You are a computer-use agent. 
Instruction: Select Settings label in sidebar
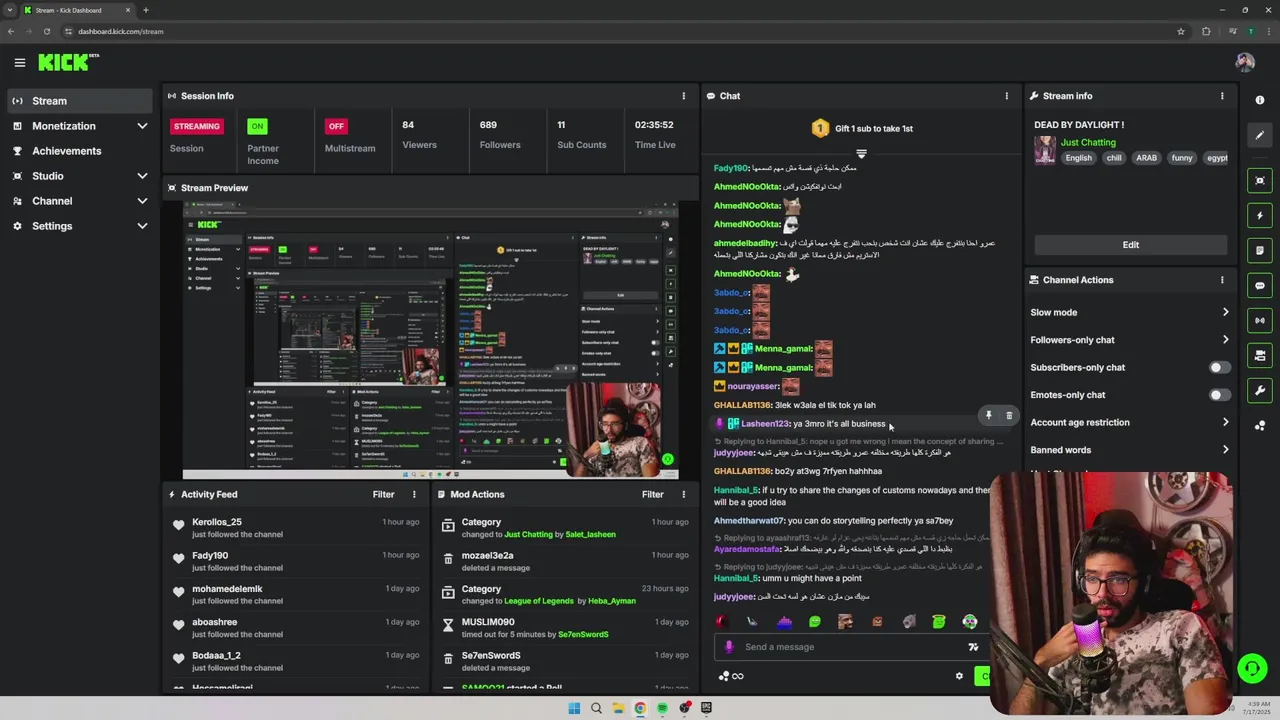(52, 226)
